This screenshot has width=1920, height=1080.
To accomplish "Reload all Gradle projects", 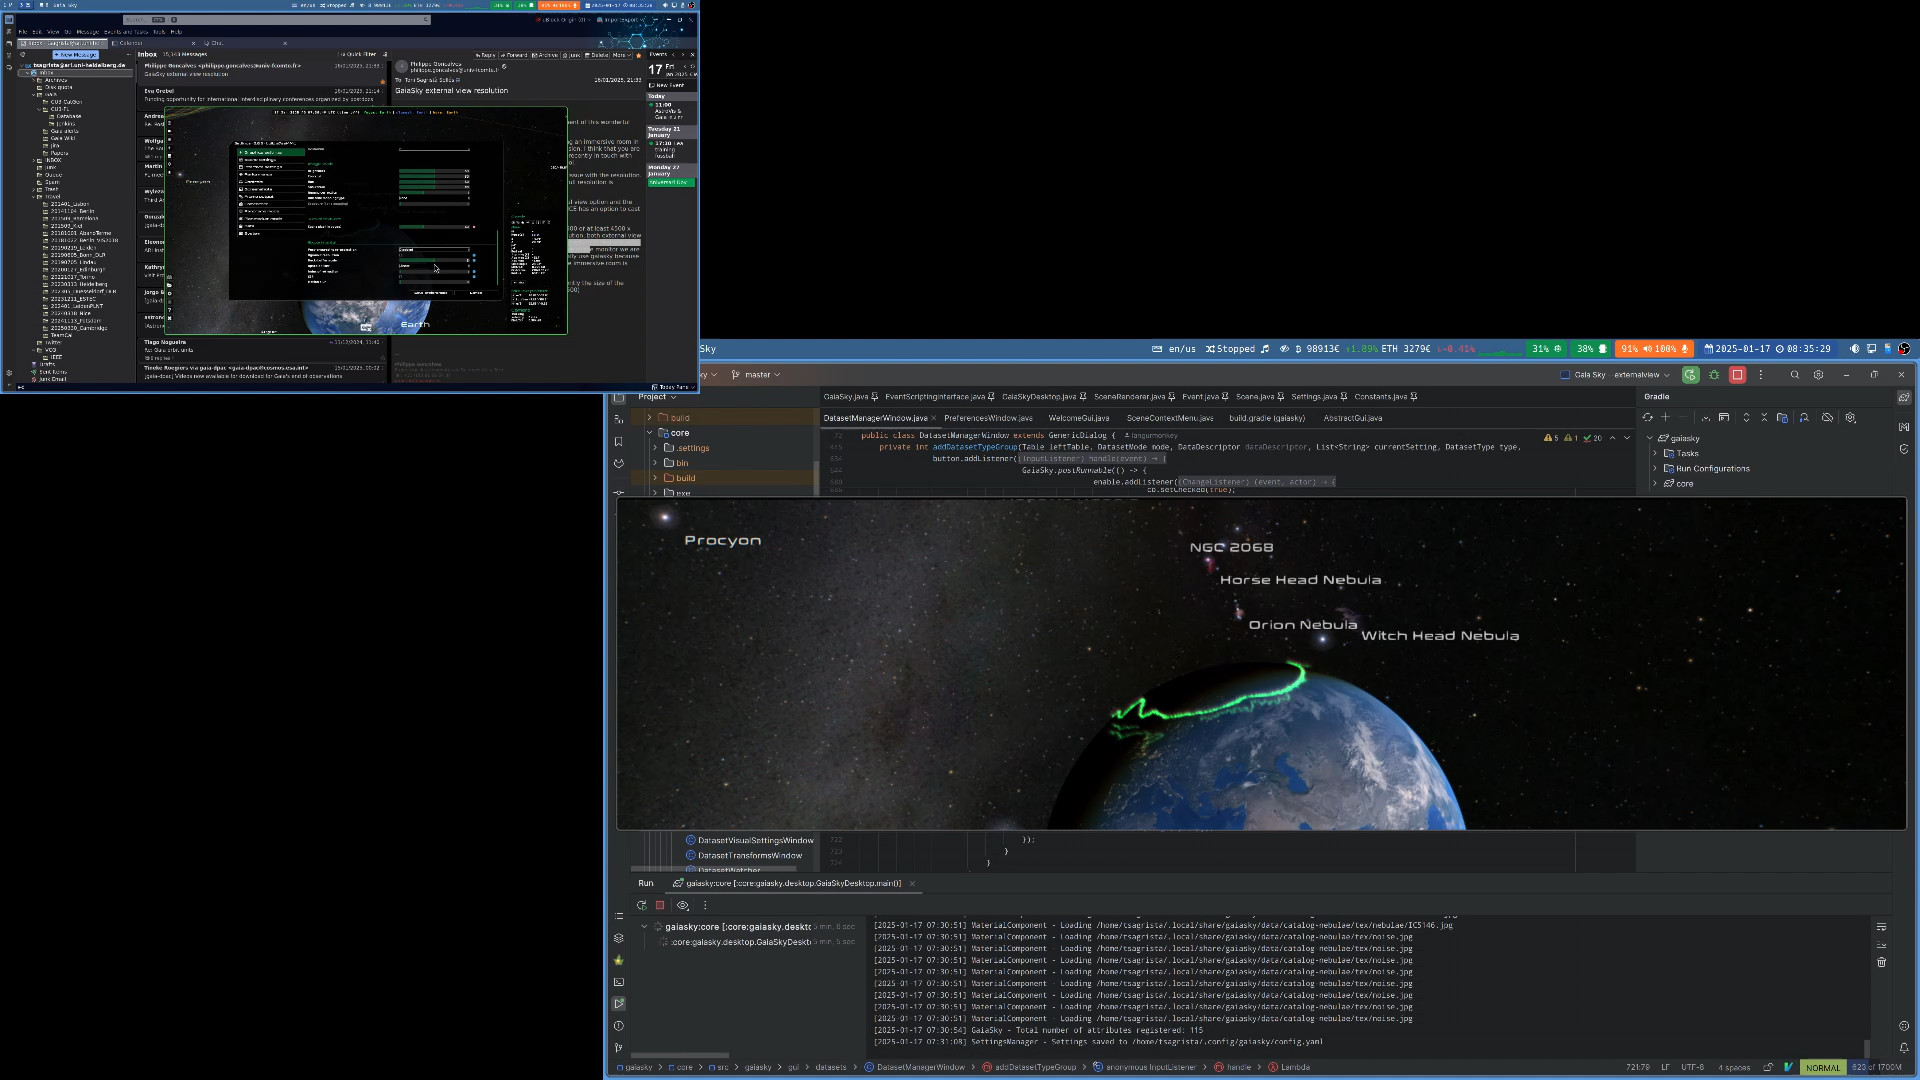I will (1647, 418).
